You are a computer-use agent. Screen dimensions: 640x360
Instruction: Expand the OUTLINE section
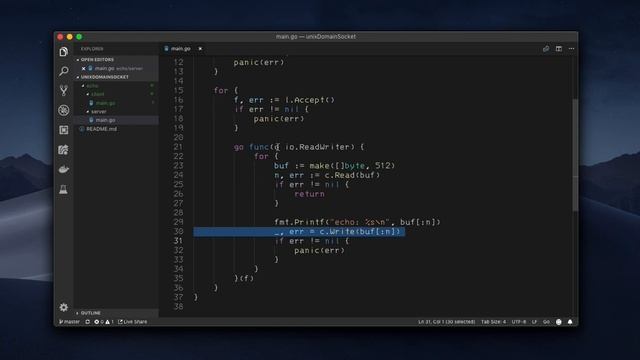coord(90,313)
